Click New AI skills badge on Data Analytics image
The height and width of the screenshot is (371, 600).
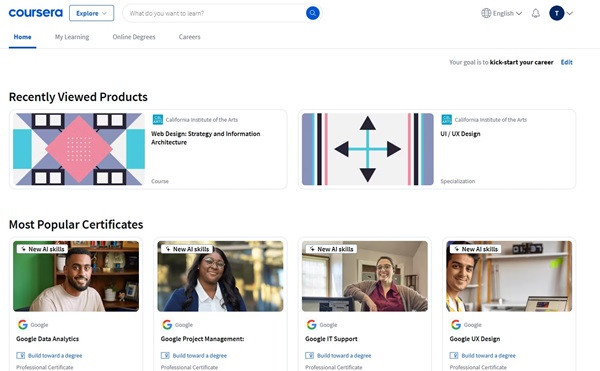click(x=42, y=249)
